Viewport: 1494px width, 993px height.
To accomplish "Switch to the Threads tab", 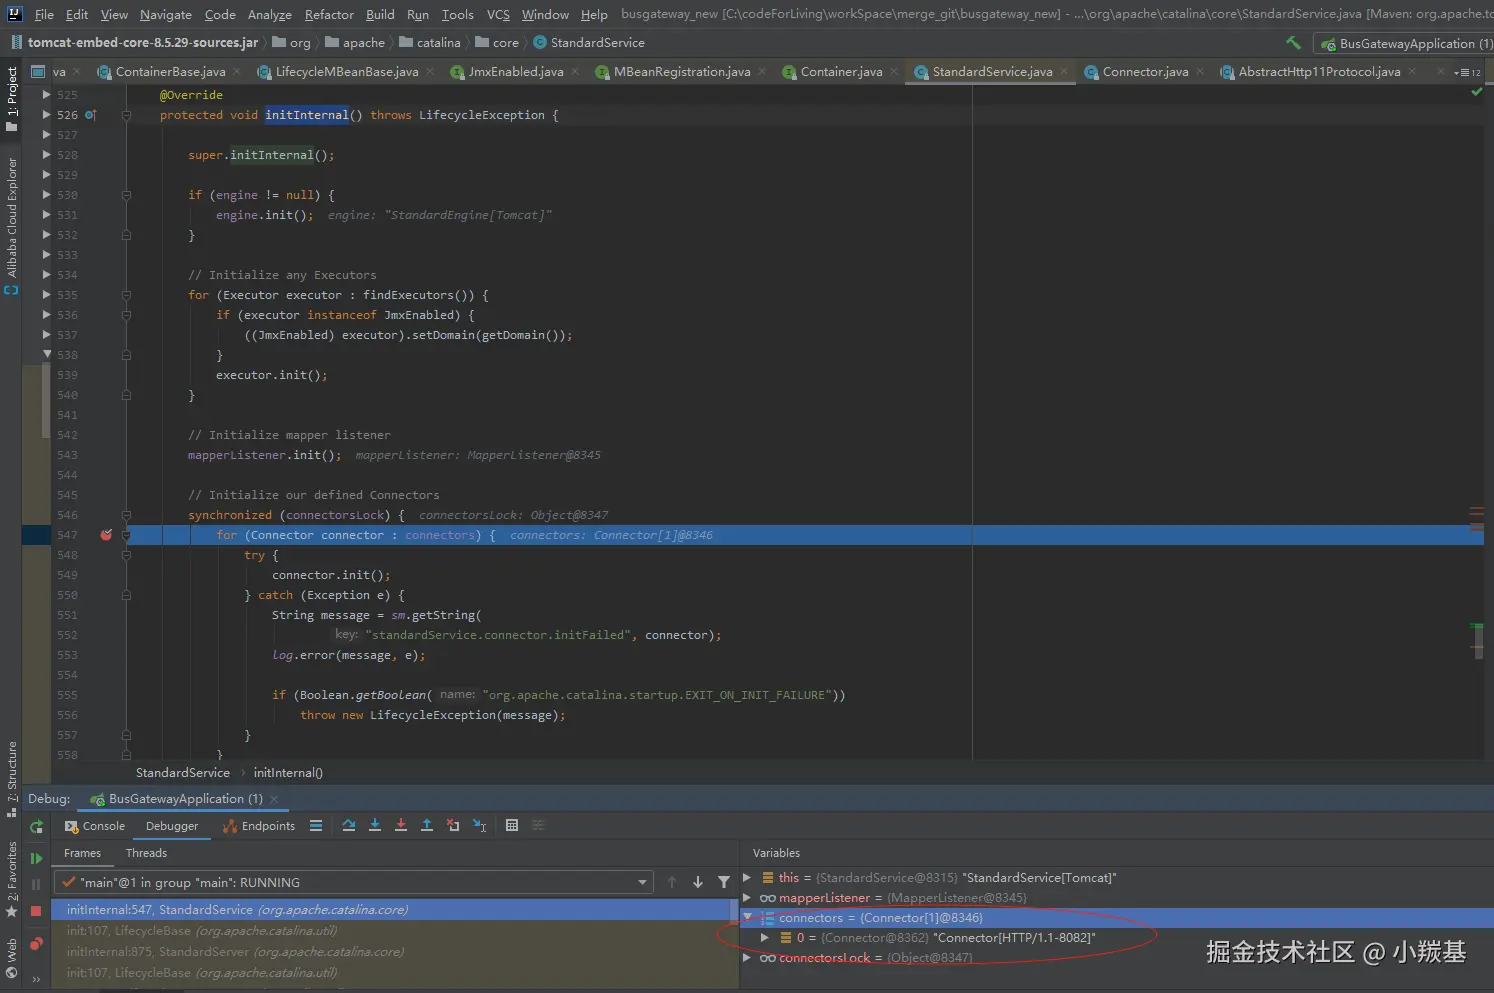I will (146, 853).
